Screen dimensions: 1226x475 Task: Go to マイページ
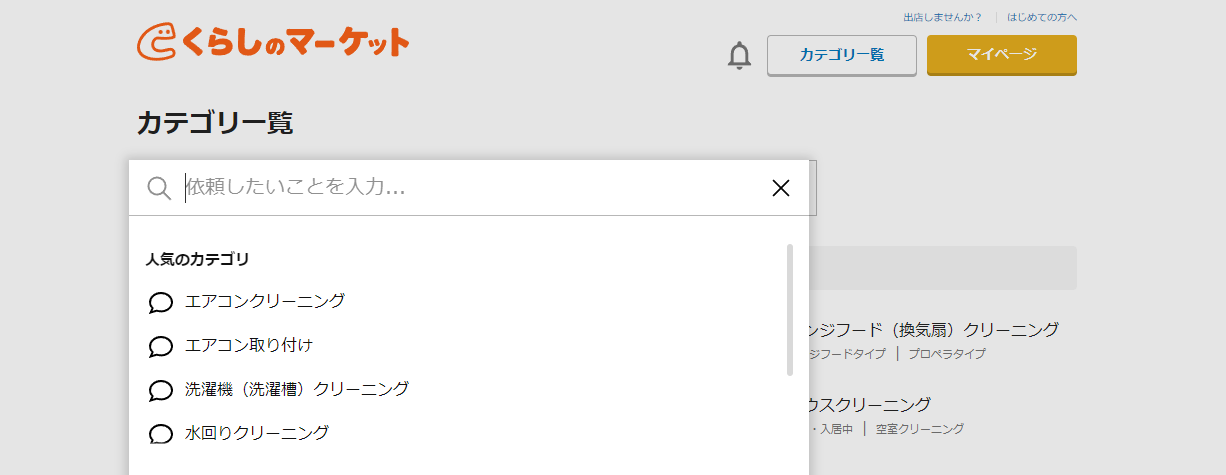coord(1002,55)
